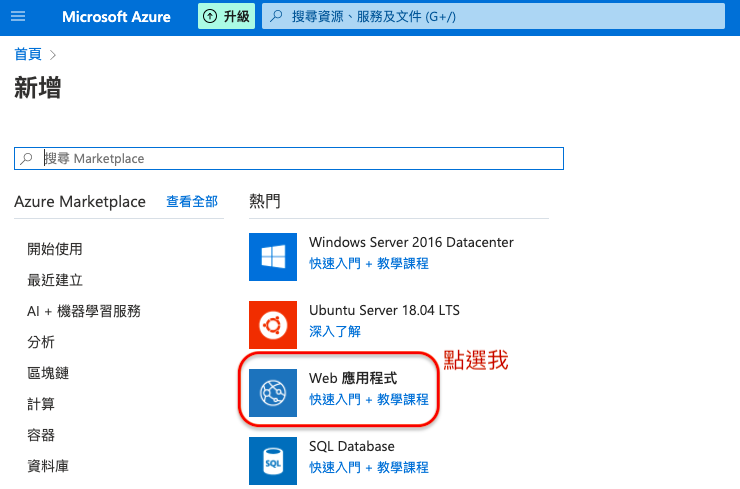Open SQL Database 快速入門 + 教學課程 link
The height and width of the screenshot is (489, 740).
tap(369, 467)
